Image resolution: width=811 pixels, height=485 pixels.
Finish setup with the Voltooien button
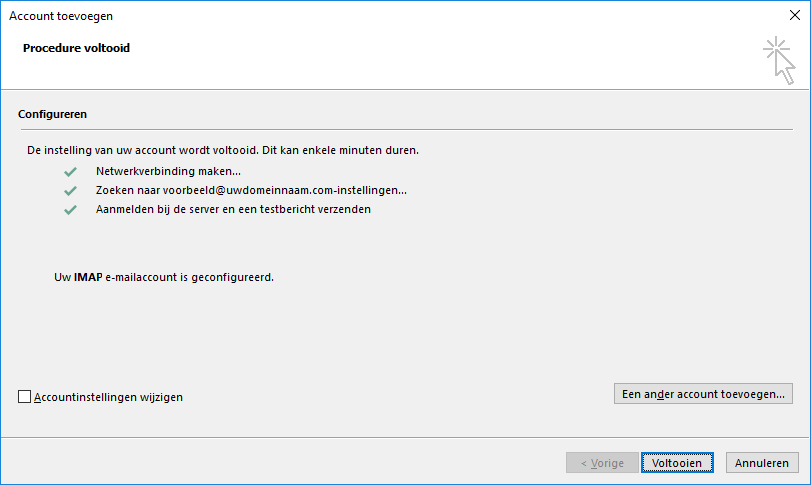[x=677, y=462]
